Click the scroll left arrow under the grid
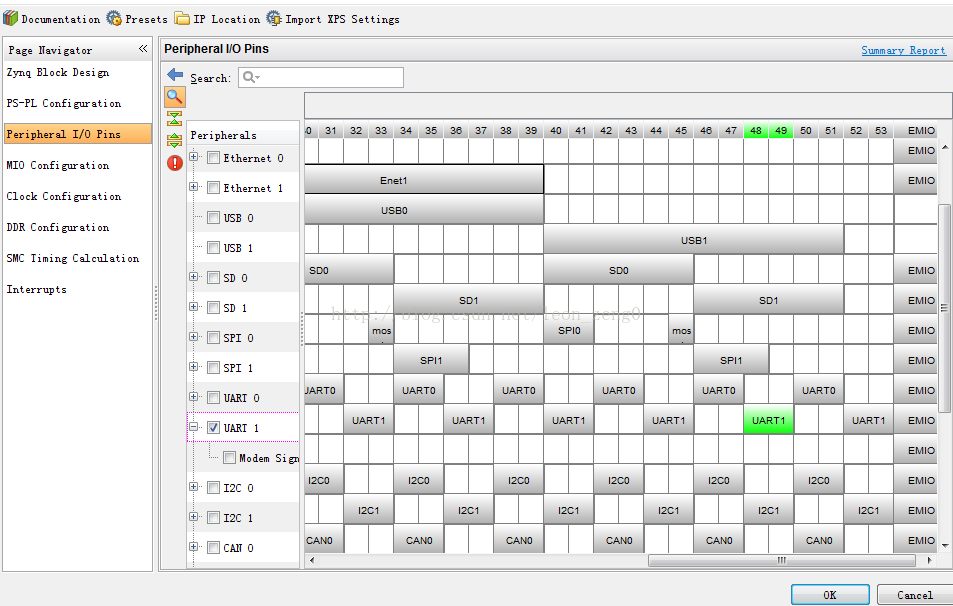 coord(312,560)
